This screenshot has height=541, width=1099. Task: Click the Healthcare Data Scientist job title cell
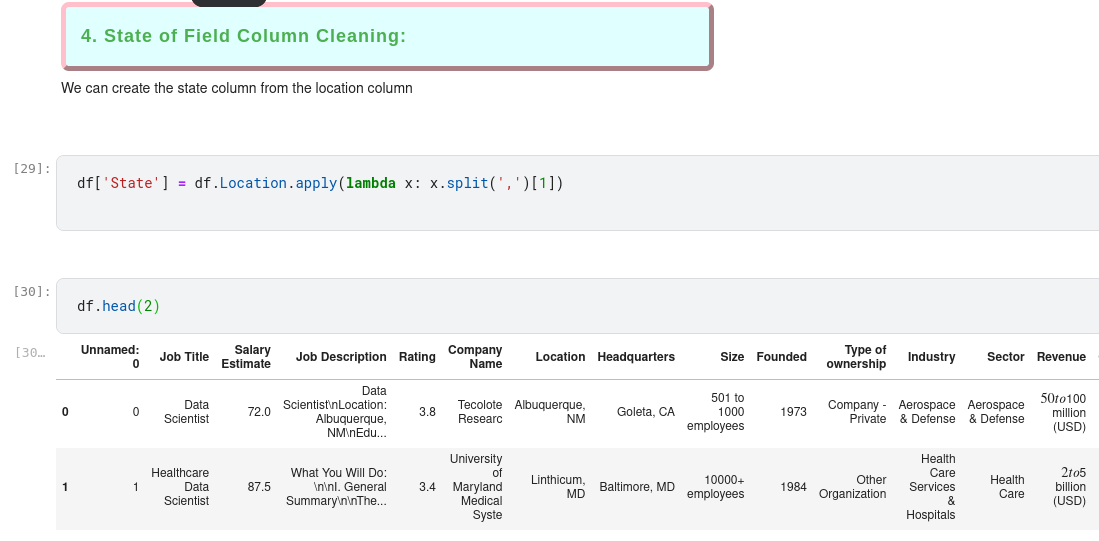tap(180, 487)
